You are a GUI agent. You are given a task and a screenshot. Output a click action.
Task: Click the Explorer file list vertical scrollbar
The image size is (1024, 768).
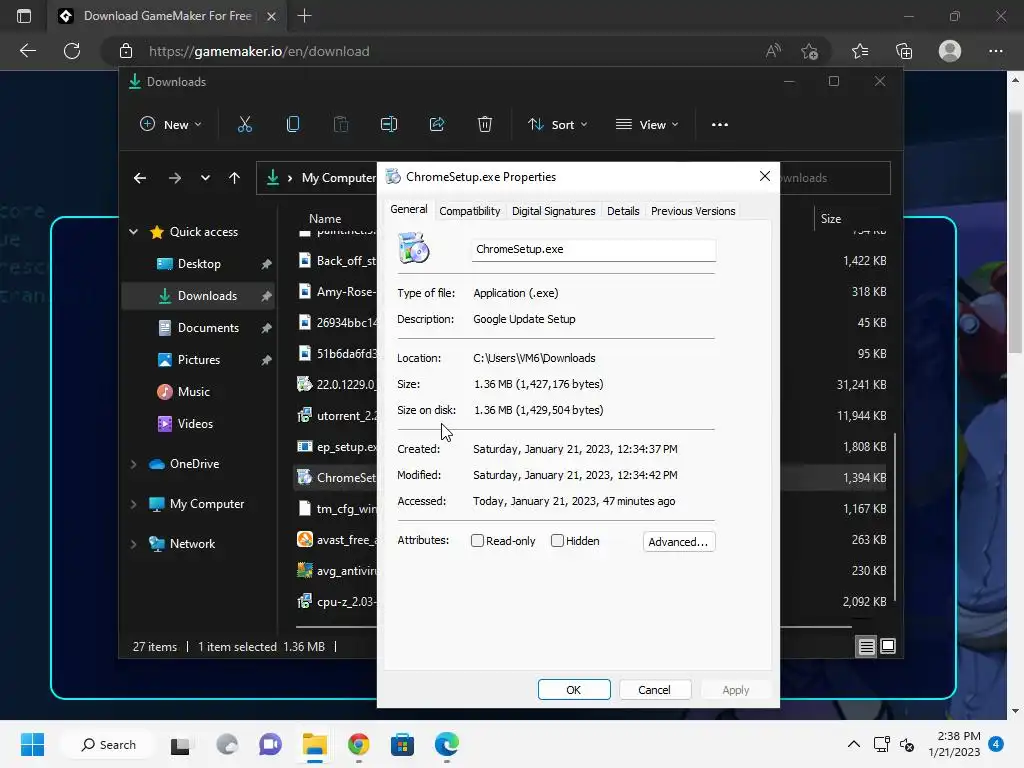coord(895,516)
